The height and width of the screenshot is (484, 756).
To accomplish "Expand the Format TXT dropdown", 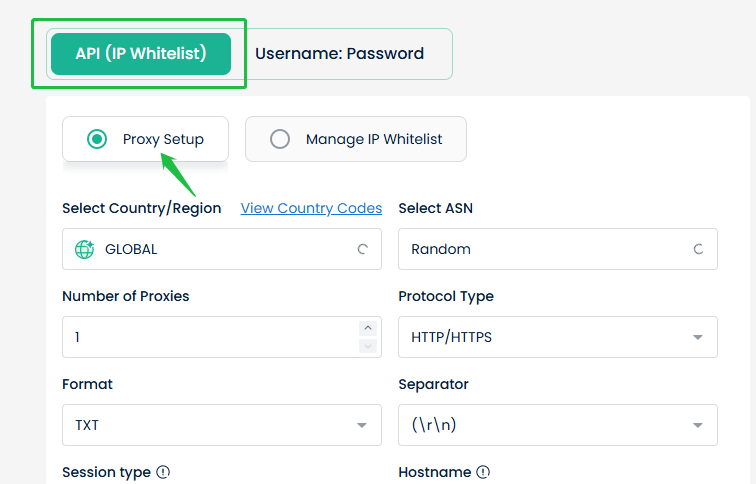I will (x=222, y=425).
